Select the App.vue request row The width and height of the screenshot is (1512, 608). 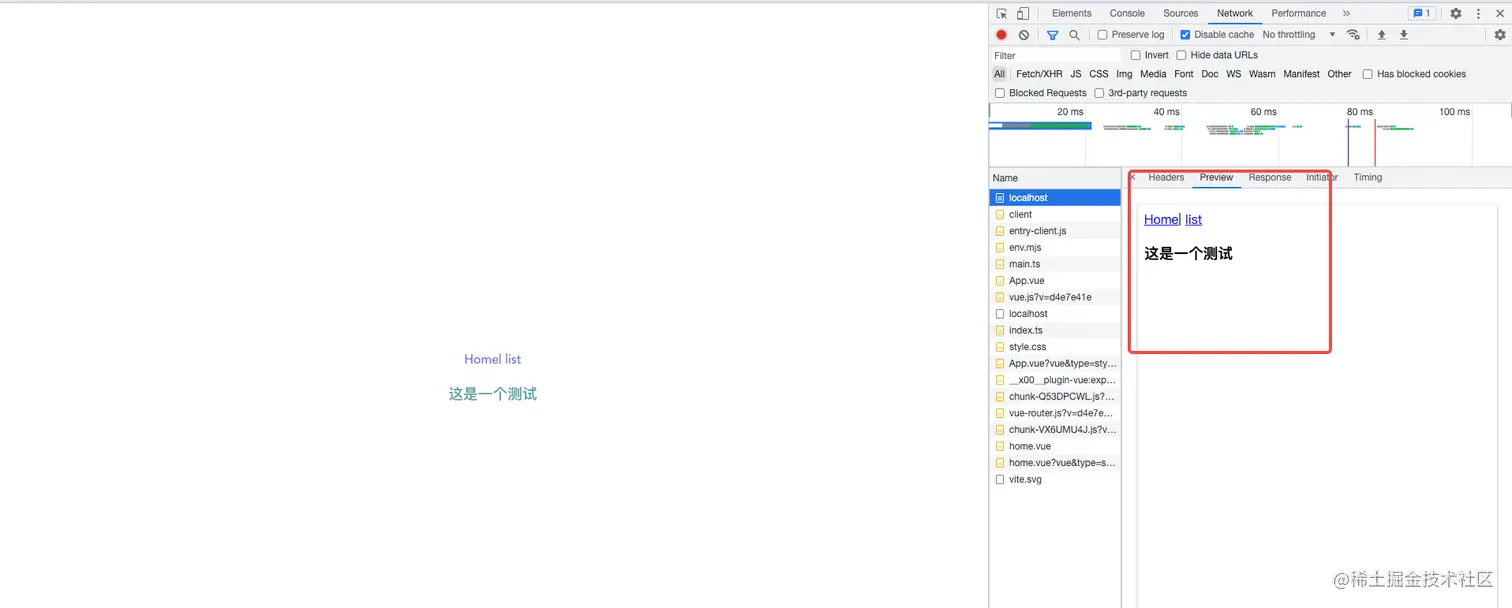coord(1055,281)
